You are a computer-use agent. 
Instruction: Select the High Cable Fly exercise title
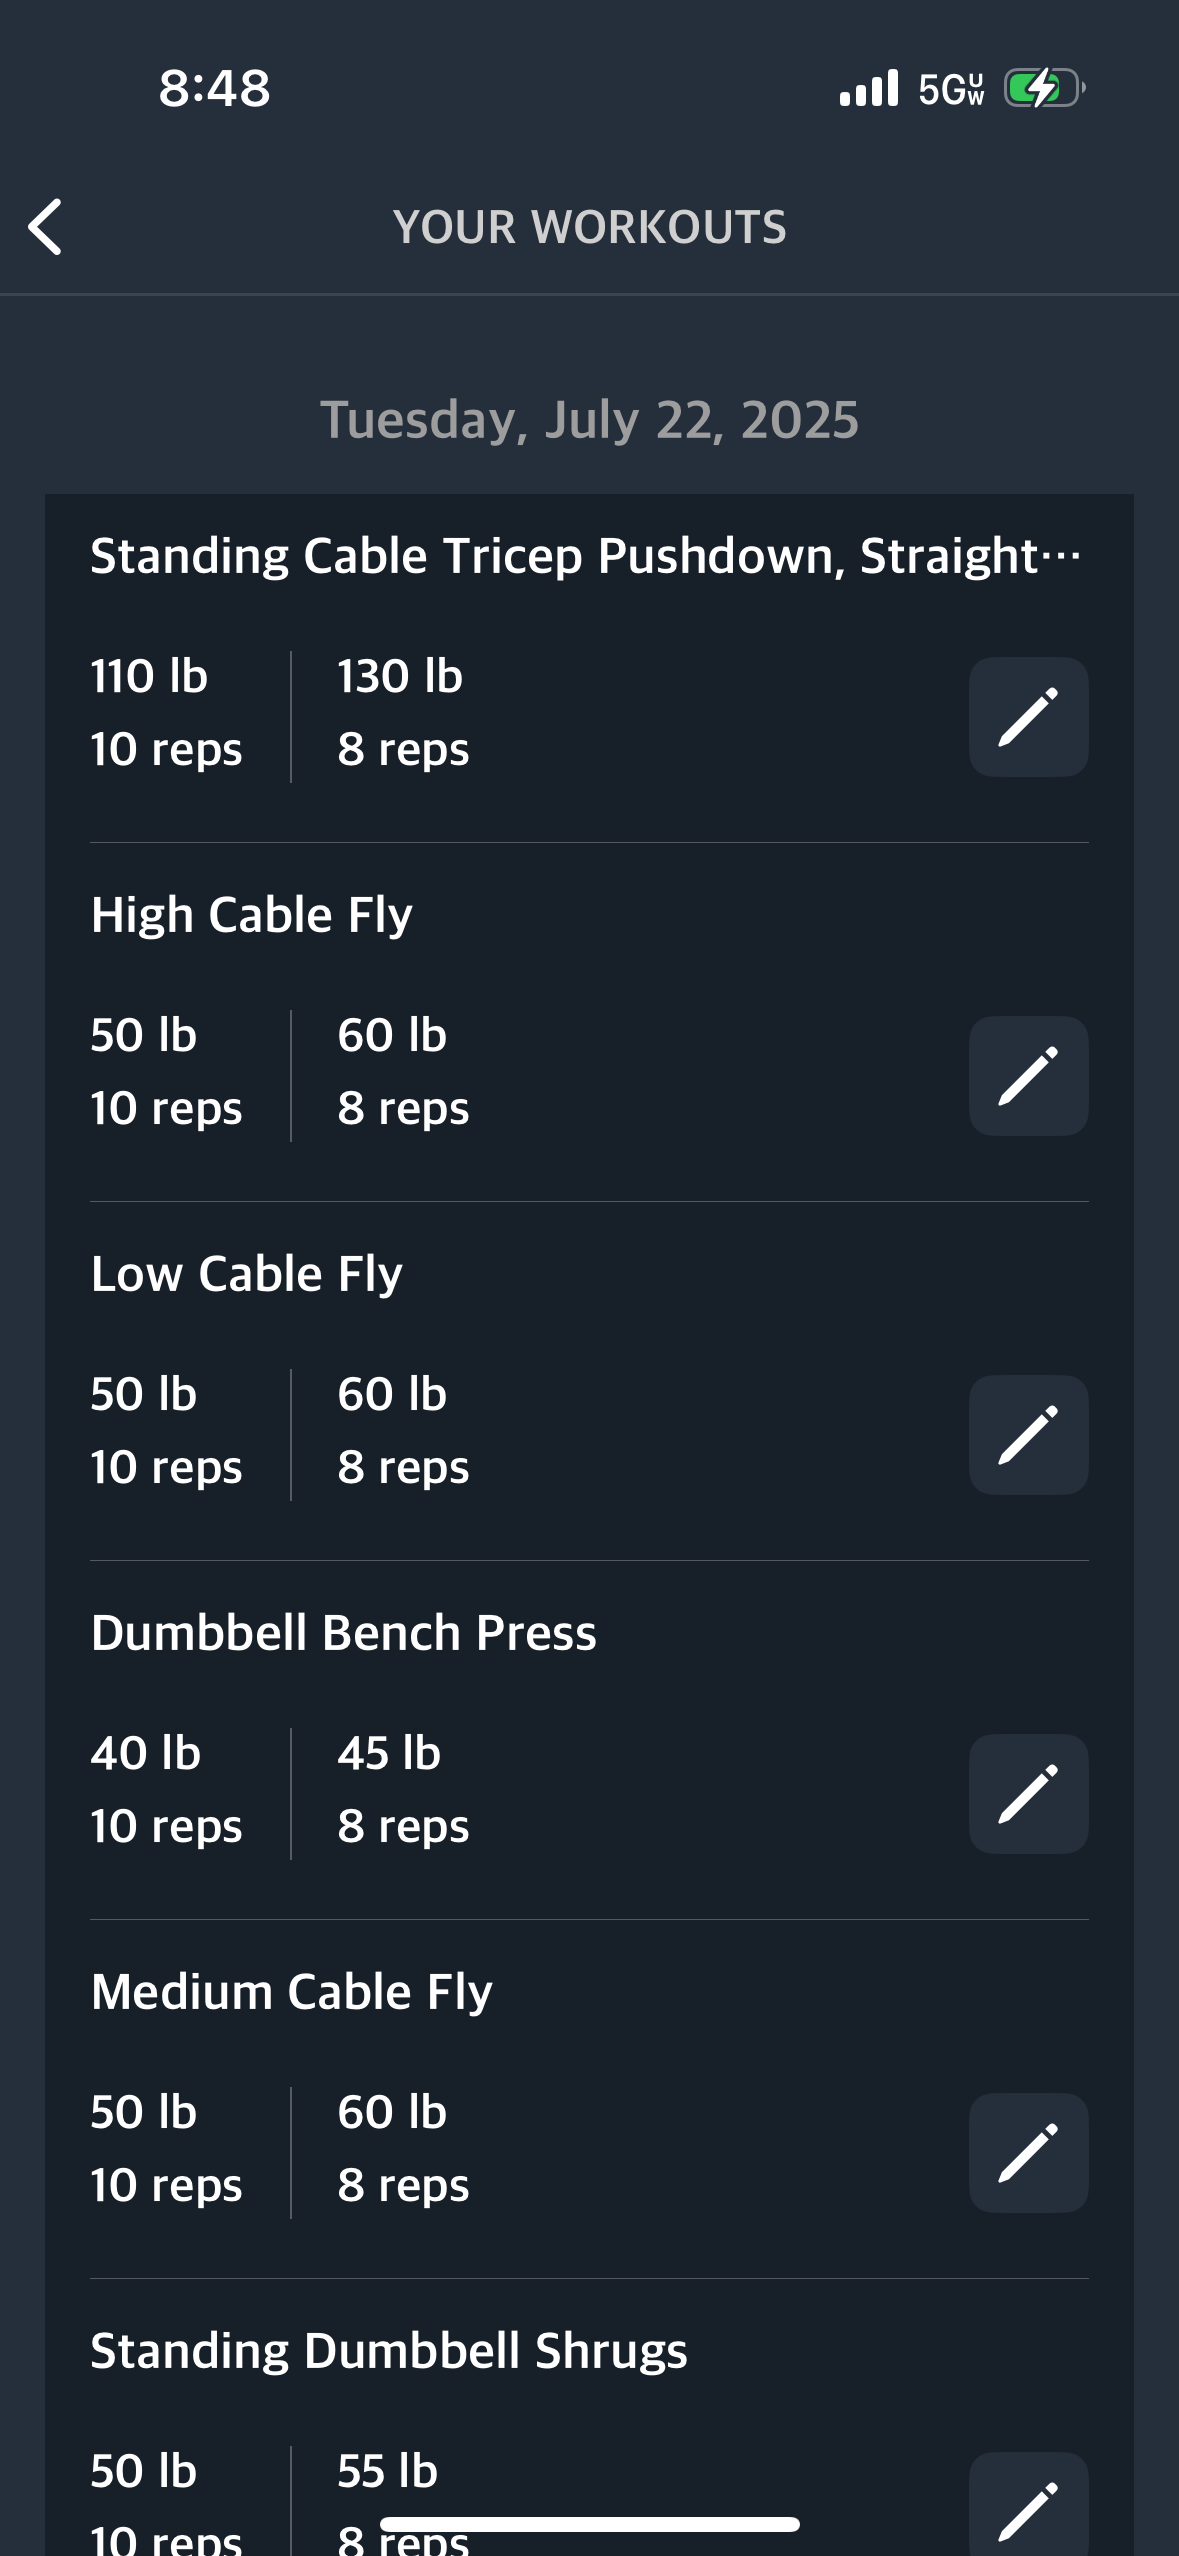pos(252,915)
